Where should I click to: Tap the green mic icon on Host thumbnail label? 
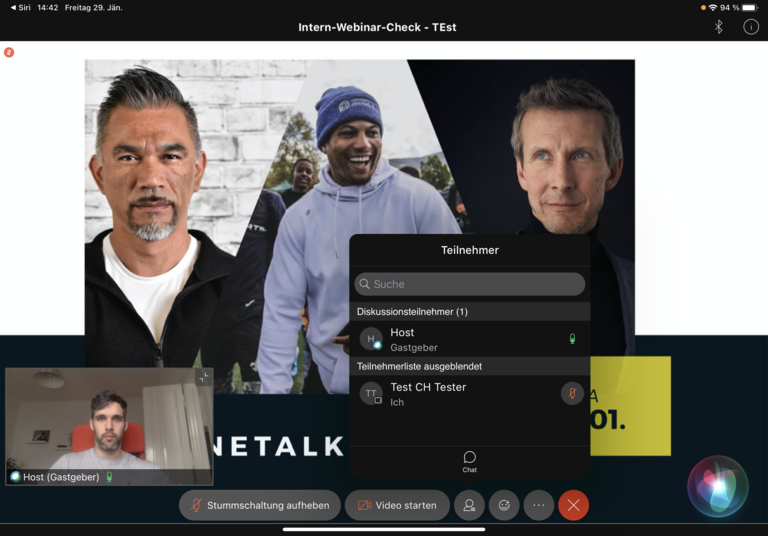coord(109,477)
